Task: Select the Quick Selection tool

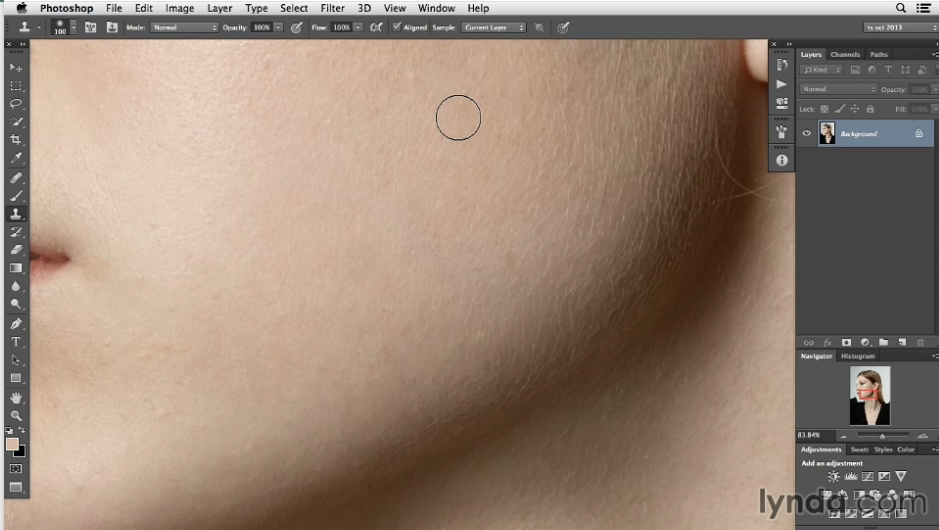Action: pyautogui.click(x=16, y=122)
